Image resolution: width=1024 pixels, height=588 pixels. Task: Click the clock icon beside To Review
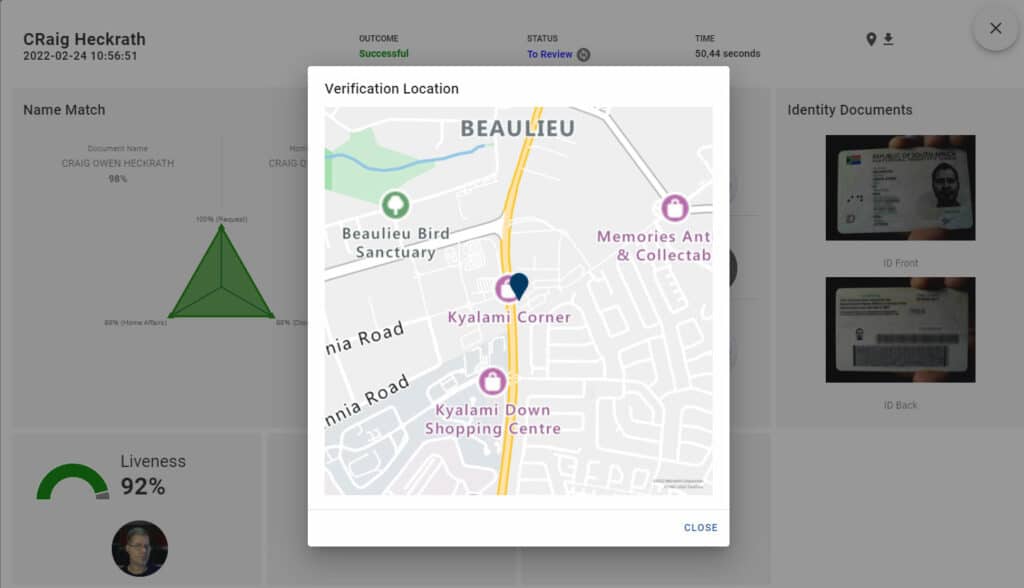pos(584,55)
